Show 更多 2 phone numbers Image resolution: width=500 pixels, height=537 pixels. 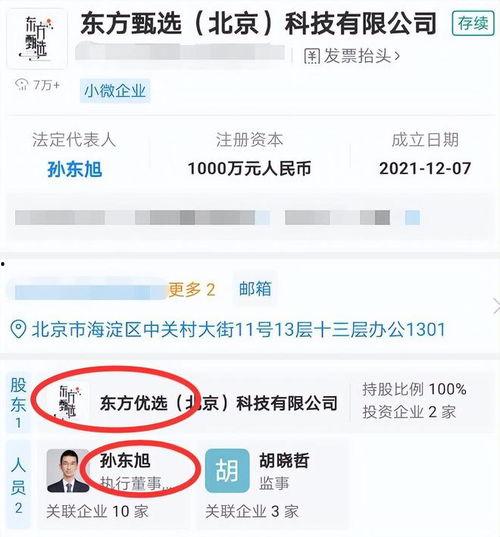(192, 290)
